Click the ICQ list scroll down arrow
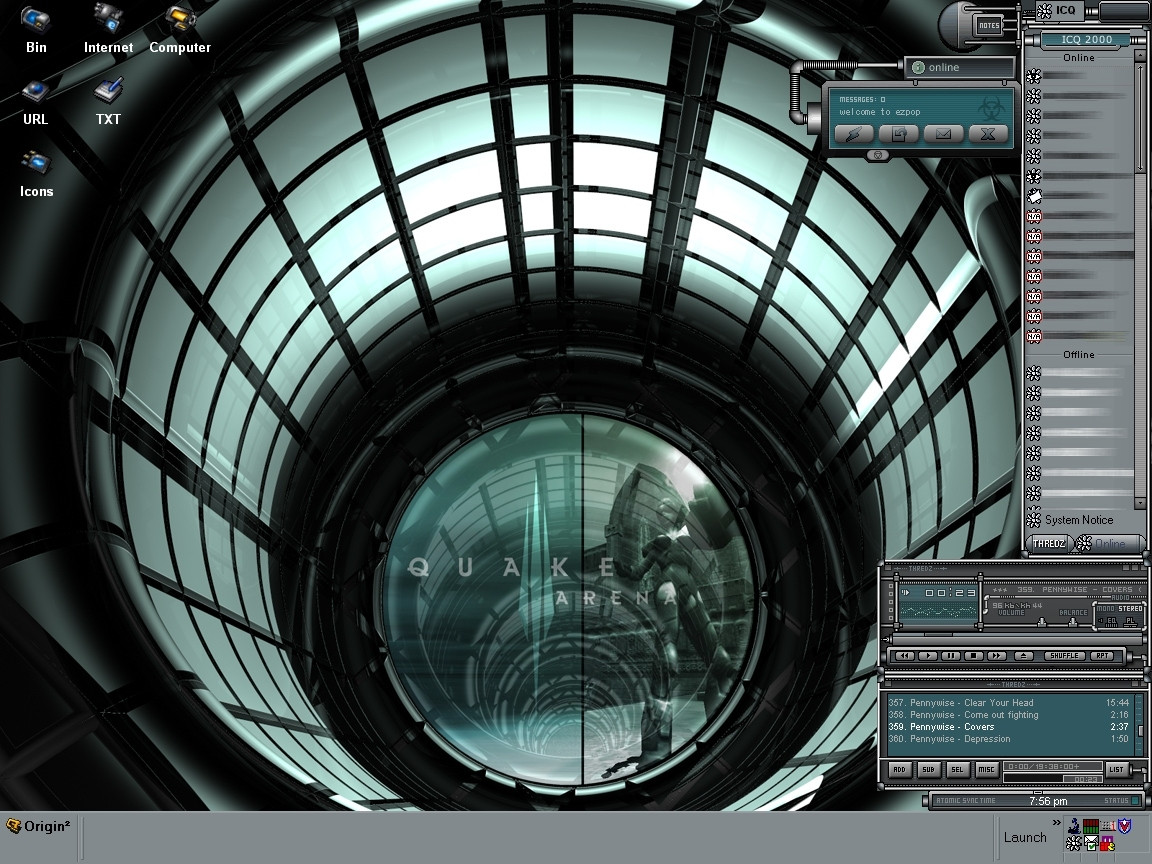Viewport: 1152px width, 864px height. [1140, 503]
